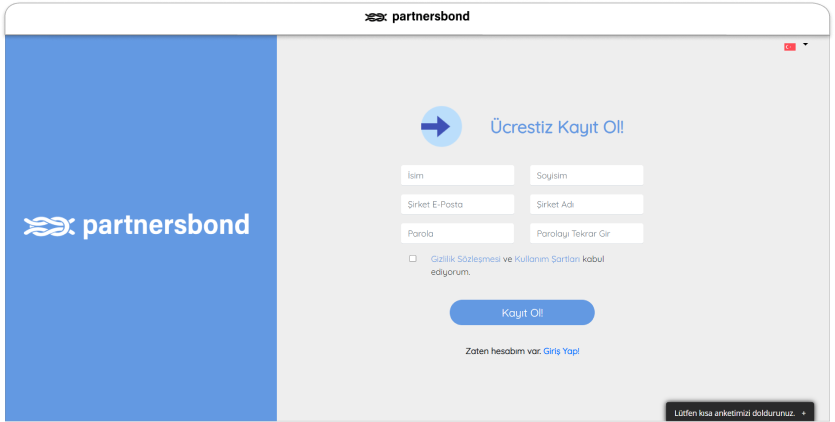
Task: Click the Turkish flag language icon
Action: coord(790,47)
